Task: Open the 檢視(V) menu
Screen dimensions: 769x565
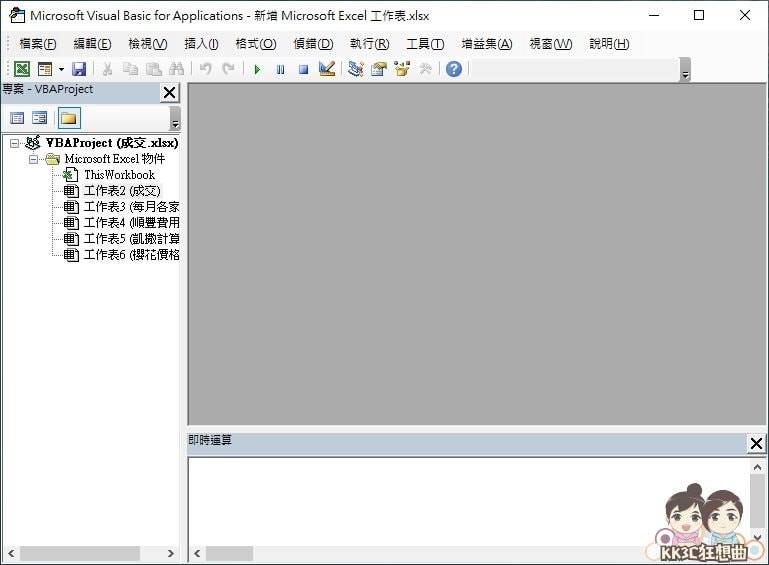Action: 148,44
